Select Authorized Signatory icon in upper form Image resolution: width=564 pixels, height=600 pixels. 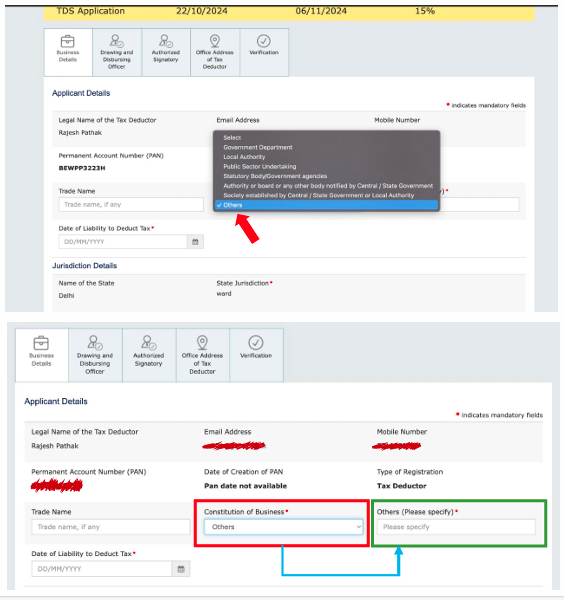pos(166,41)
